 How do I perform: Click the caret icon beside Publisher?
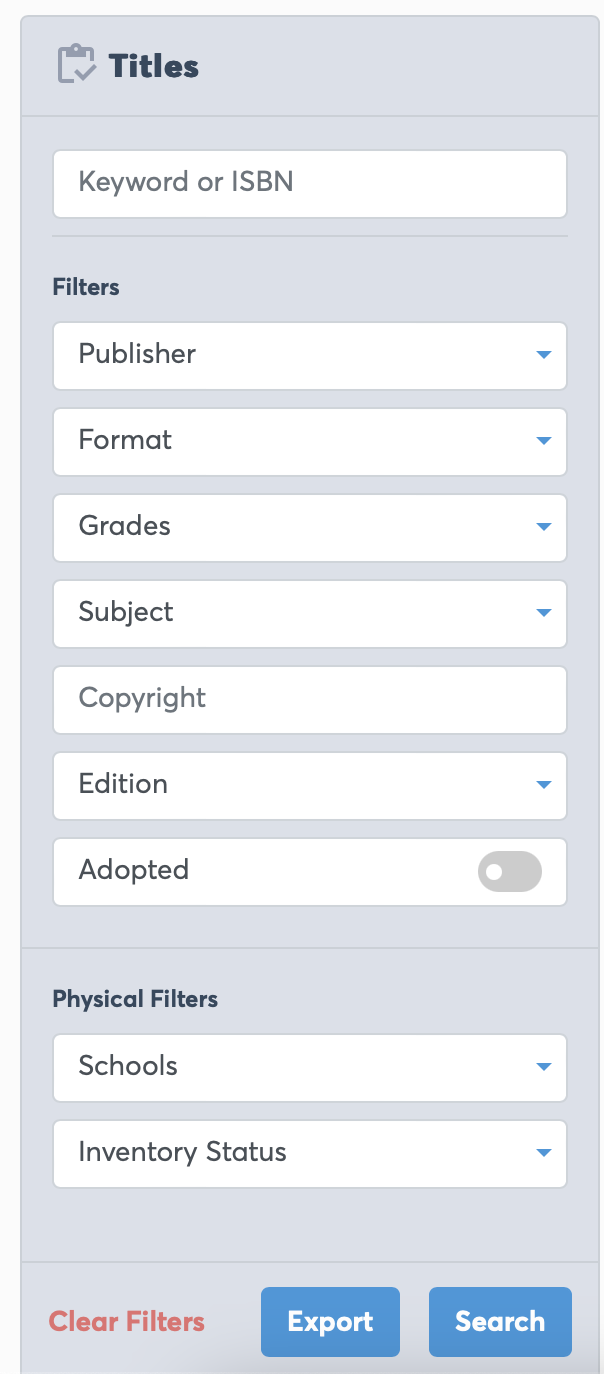[544, 355]
